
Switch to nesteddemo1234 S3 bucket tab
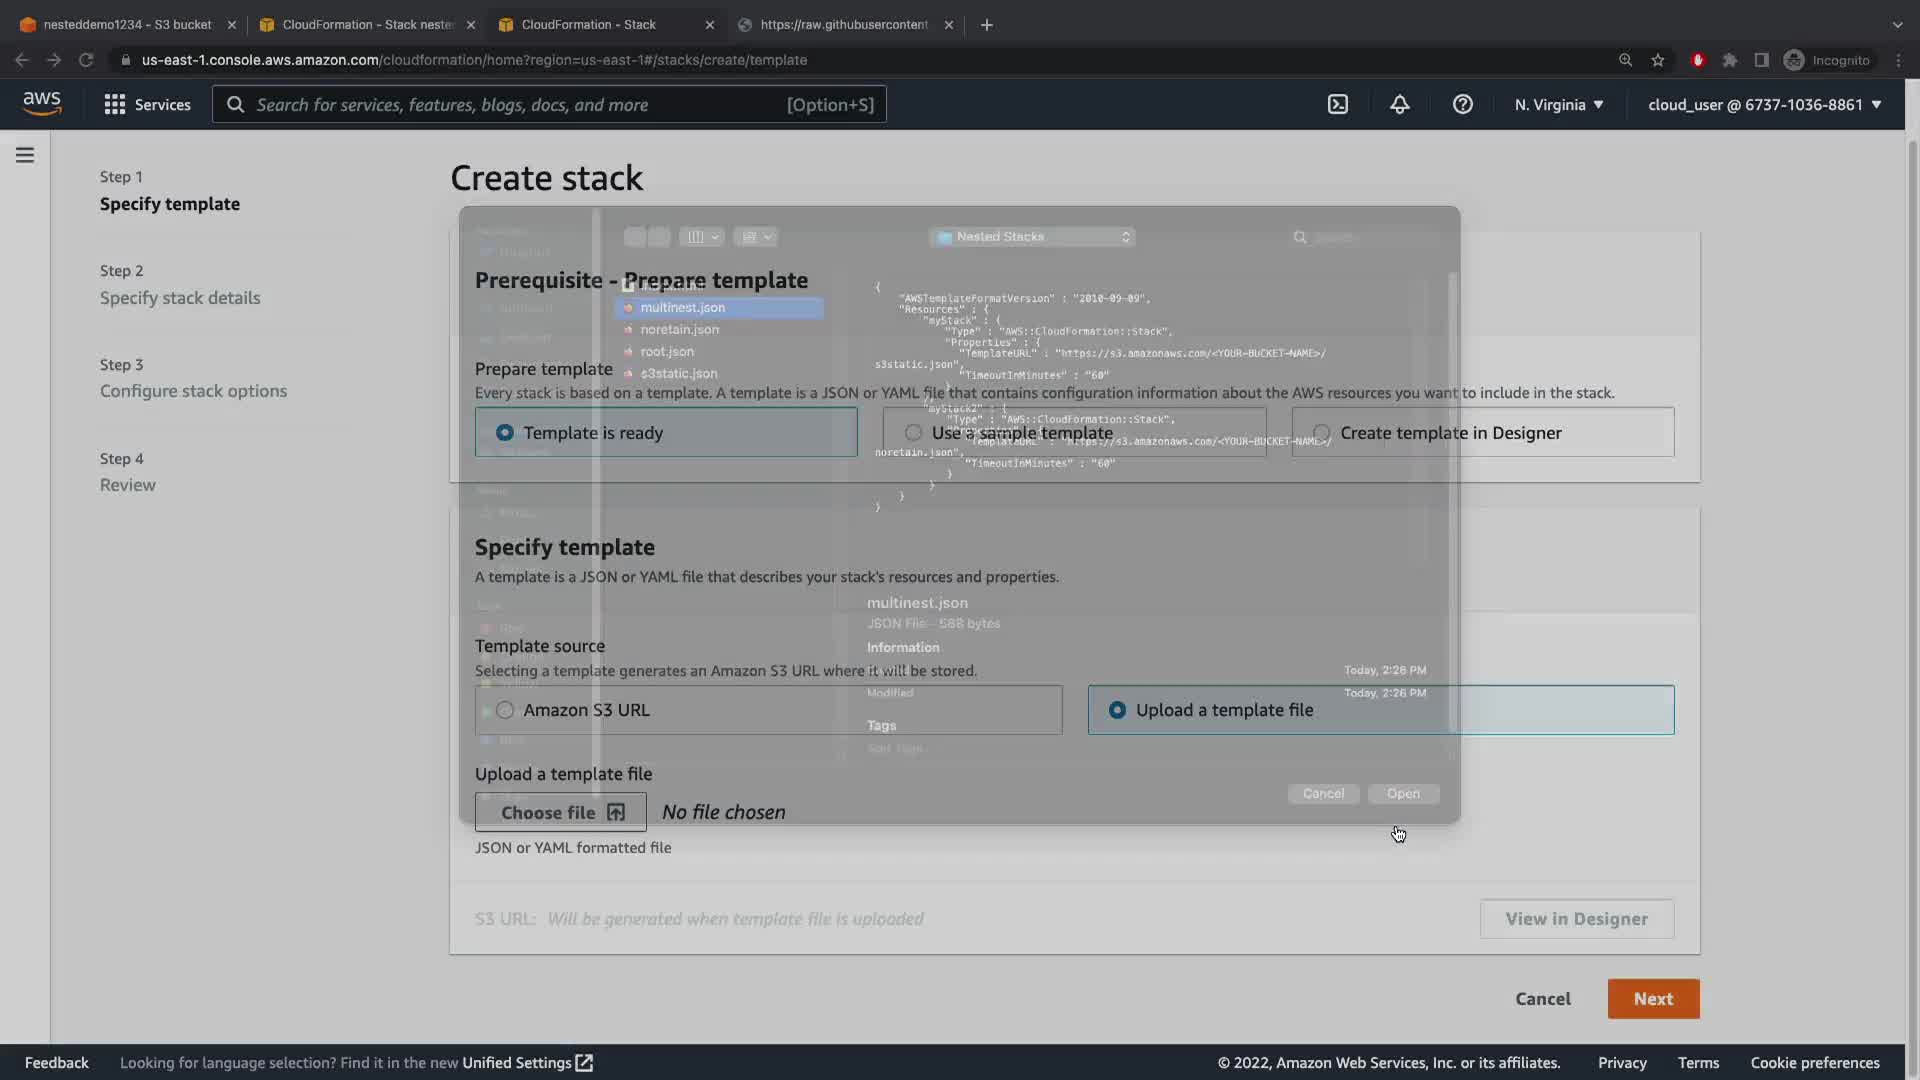tap(127, 24)
